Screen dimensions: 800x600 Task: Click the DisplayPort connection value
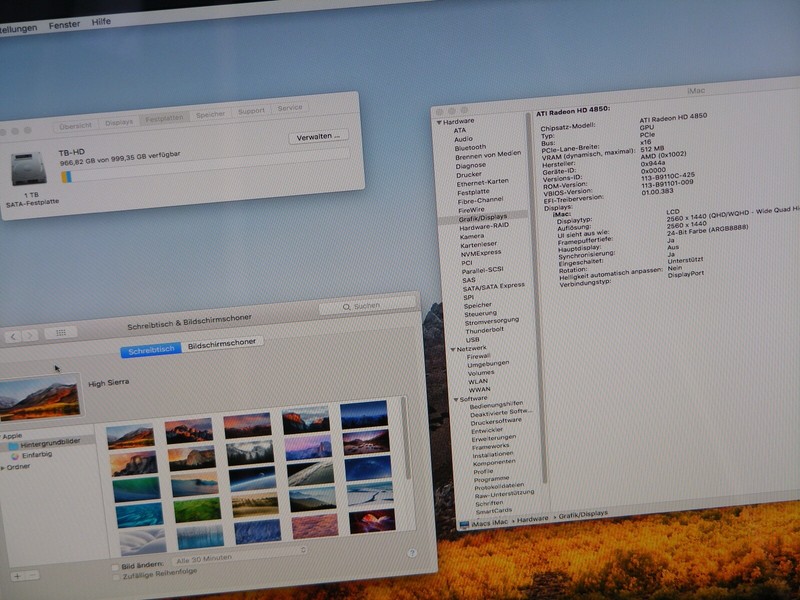[686, 274]
